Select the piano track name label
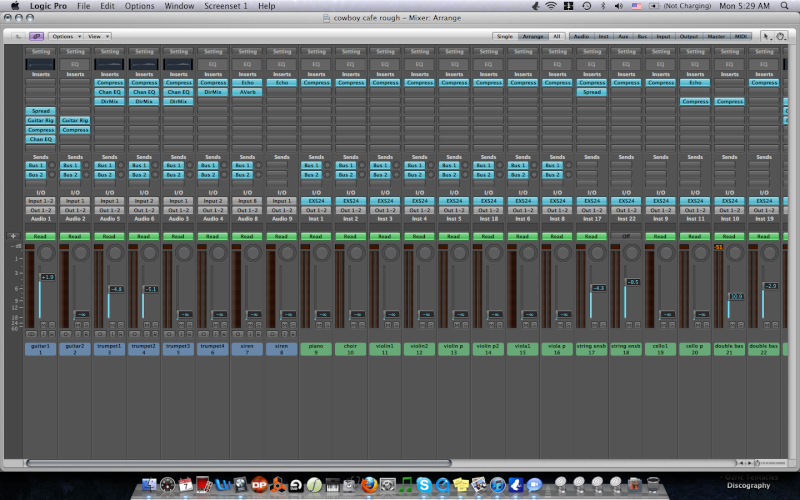800x500 pixels. pyautogui.click(x=316, y=349)
